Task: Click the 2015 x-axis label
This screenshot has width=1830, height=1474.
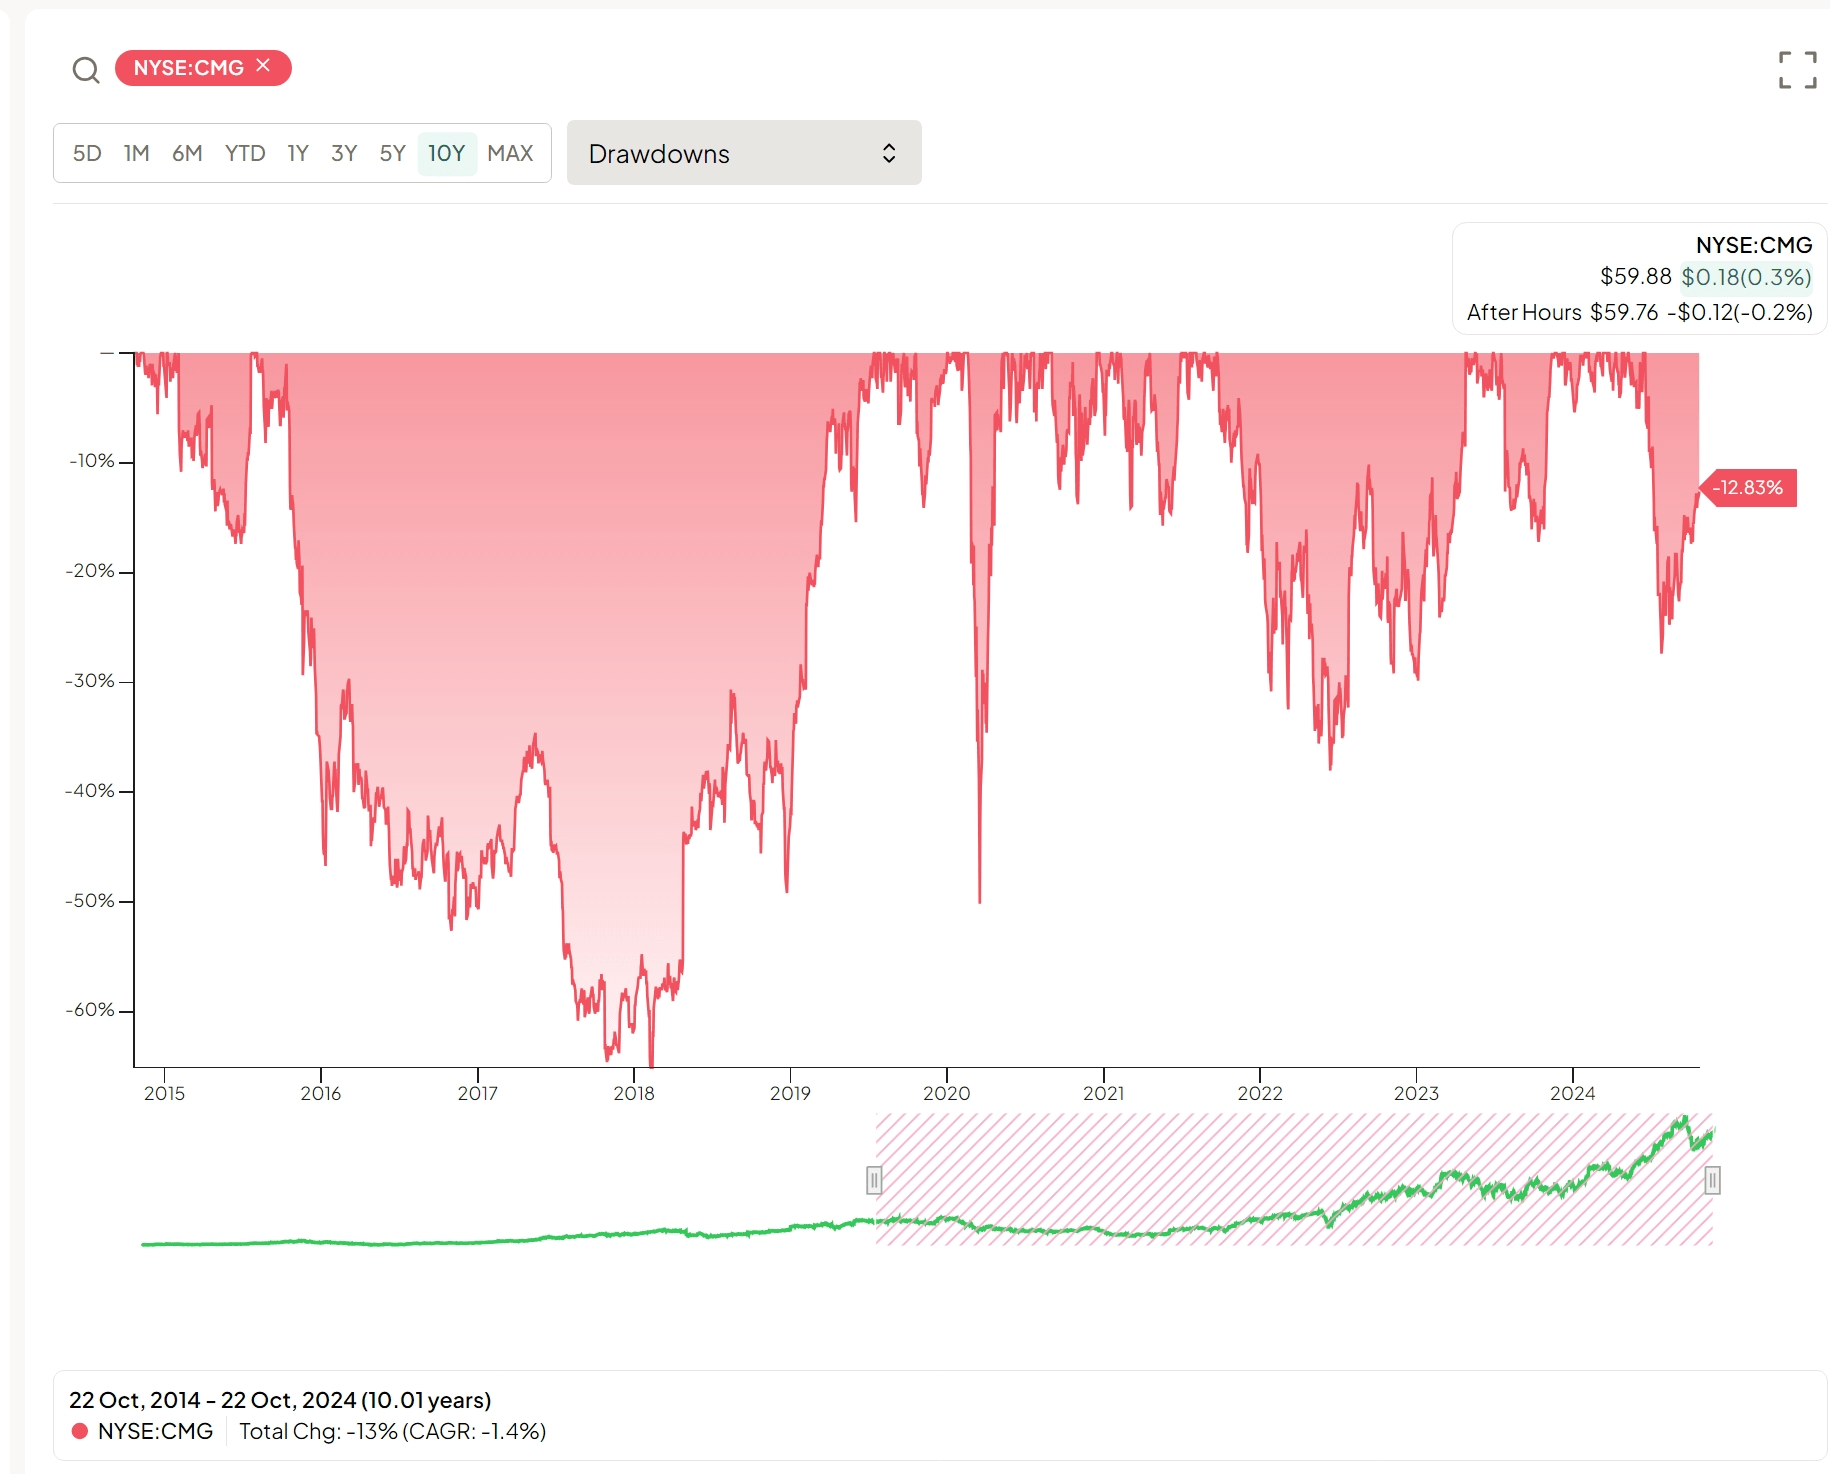Action: pyautogui.click(x=164, y=1093)
